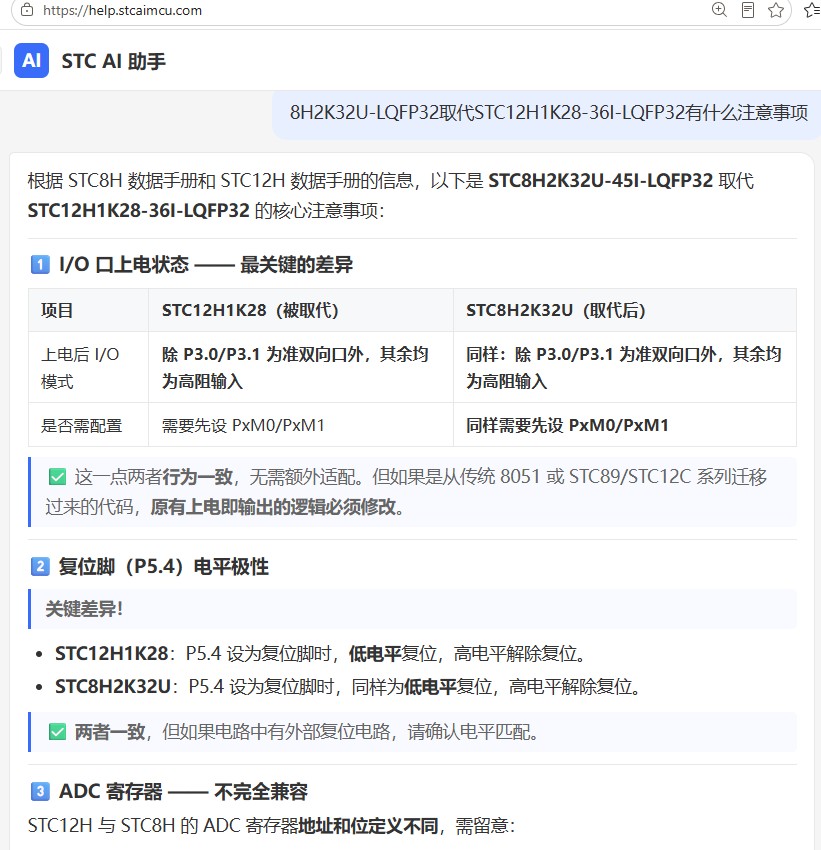Click heading 复位脚（P5.4）电平极性
Viewport: 821px width, 850px height.
click(164, 566)
